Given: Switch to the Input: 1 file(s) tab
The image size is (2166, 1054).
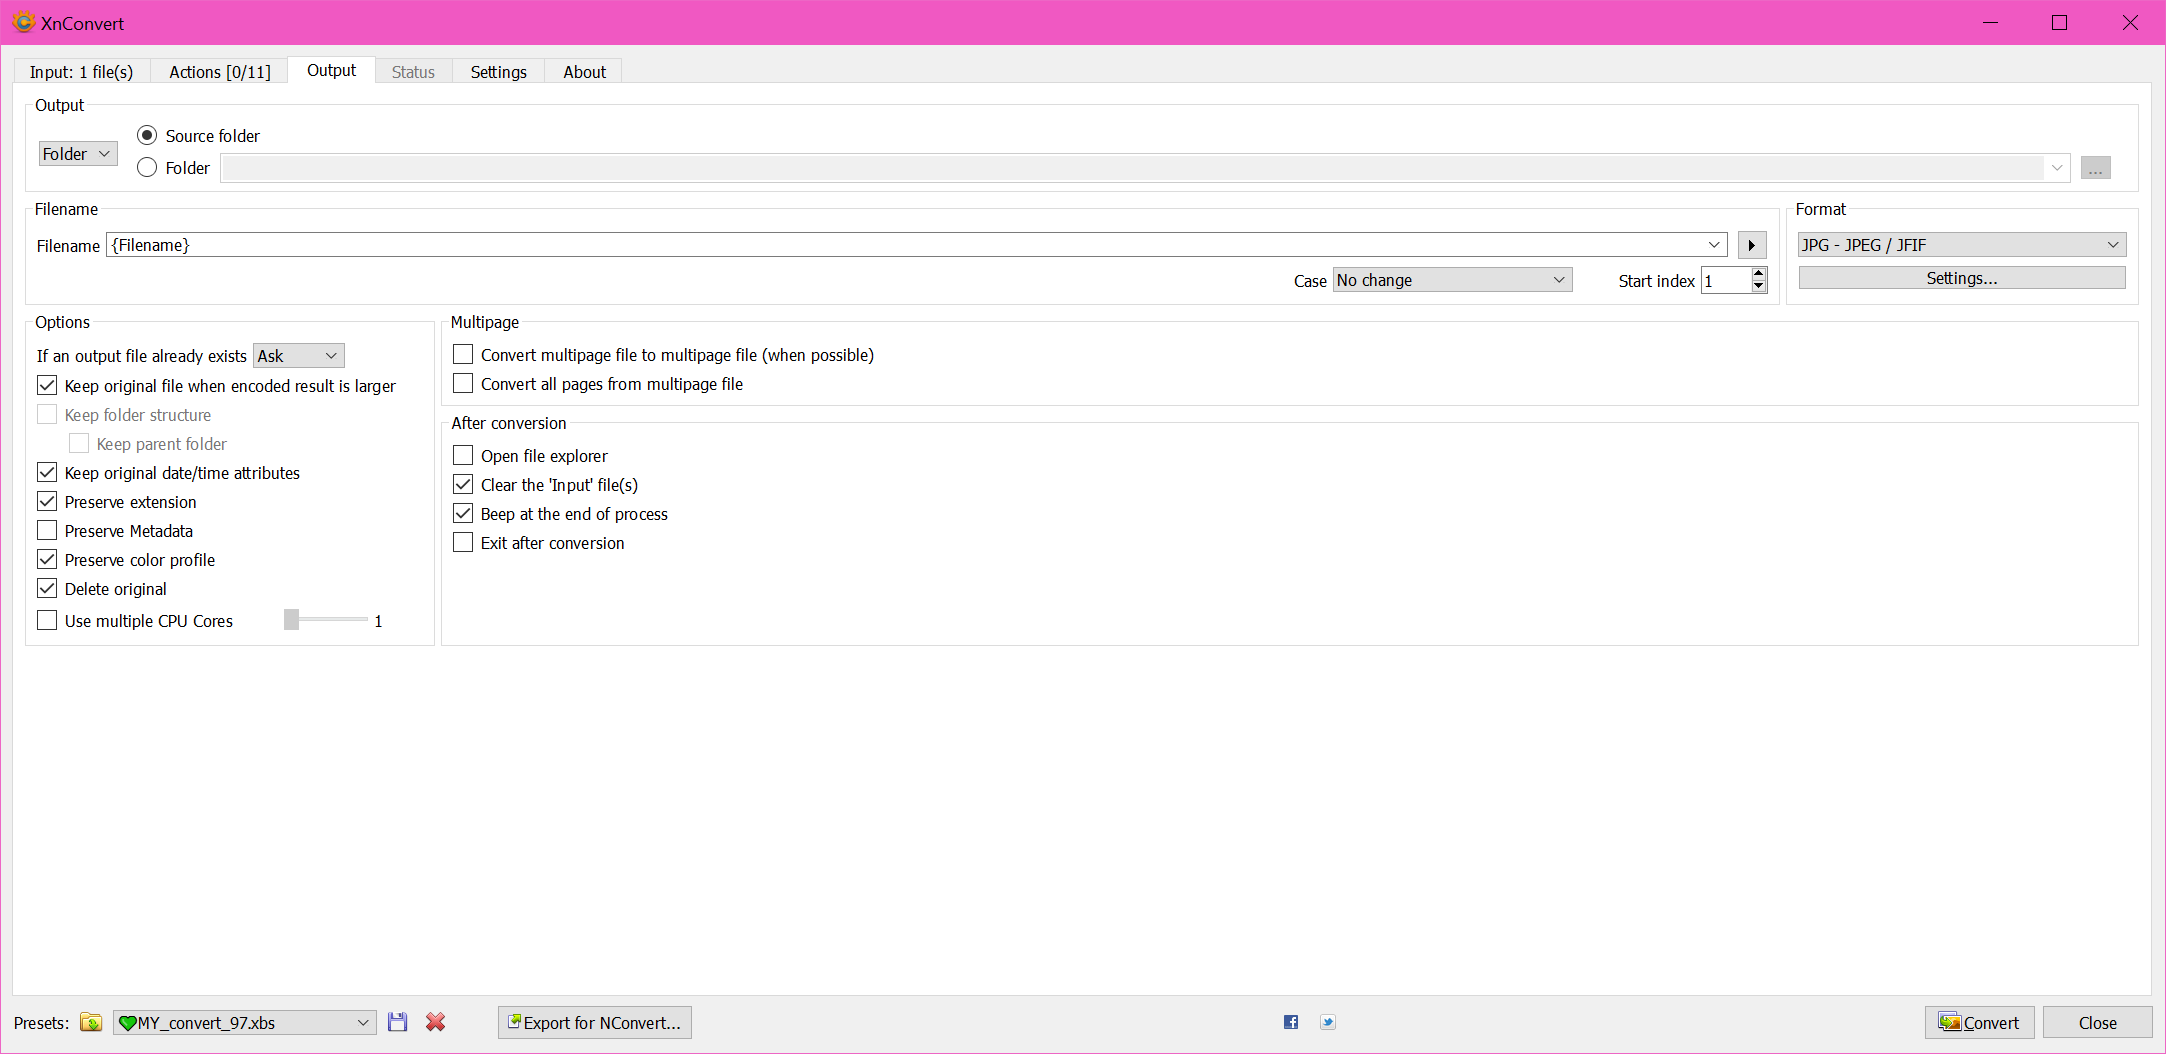Looking at the screenshot, I should tap(81, 72).
